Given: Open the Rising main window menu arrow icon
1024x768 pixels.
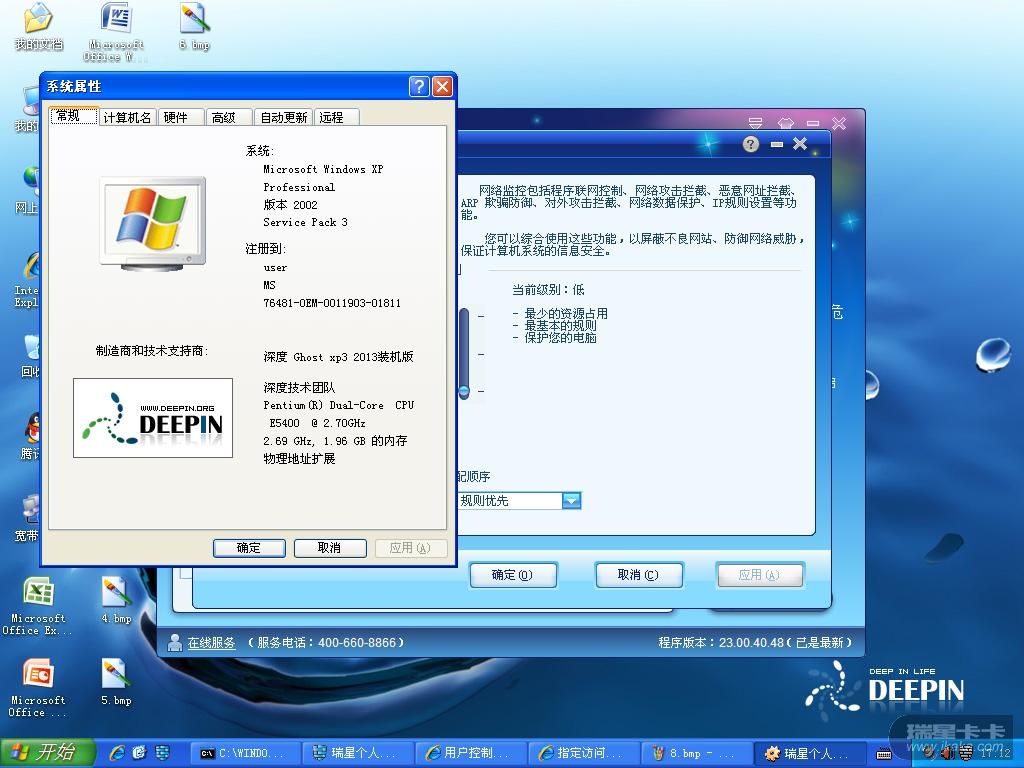Looking at the screenshot, I should pyautogui.click(x=756, y=123).
